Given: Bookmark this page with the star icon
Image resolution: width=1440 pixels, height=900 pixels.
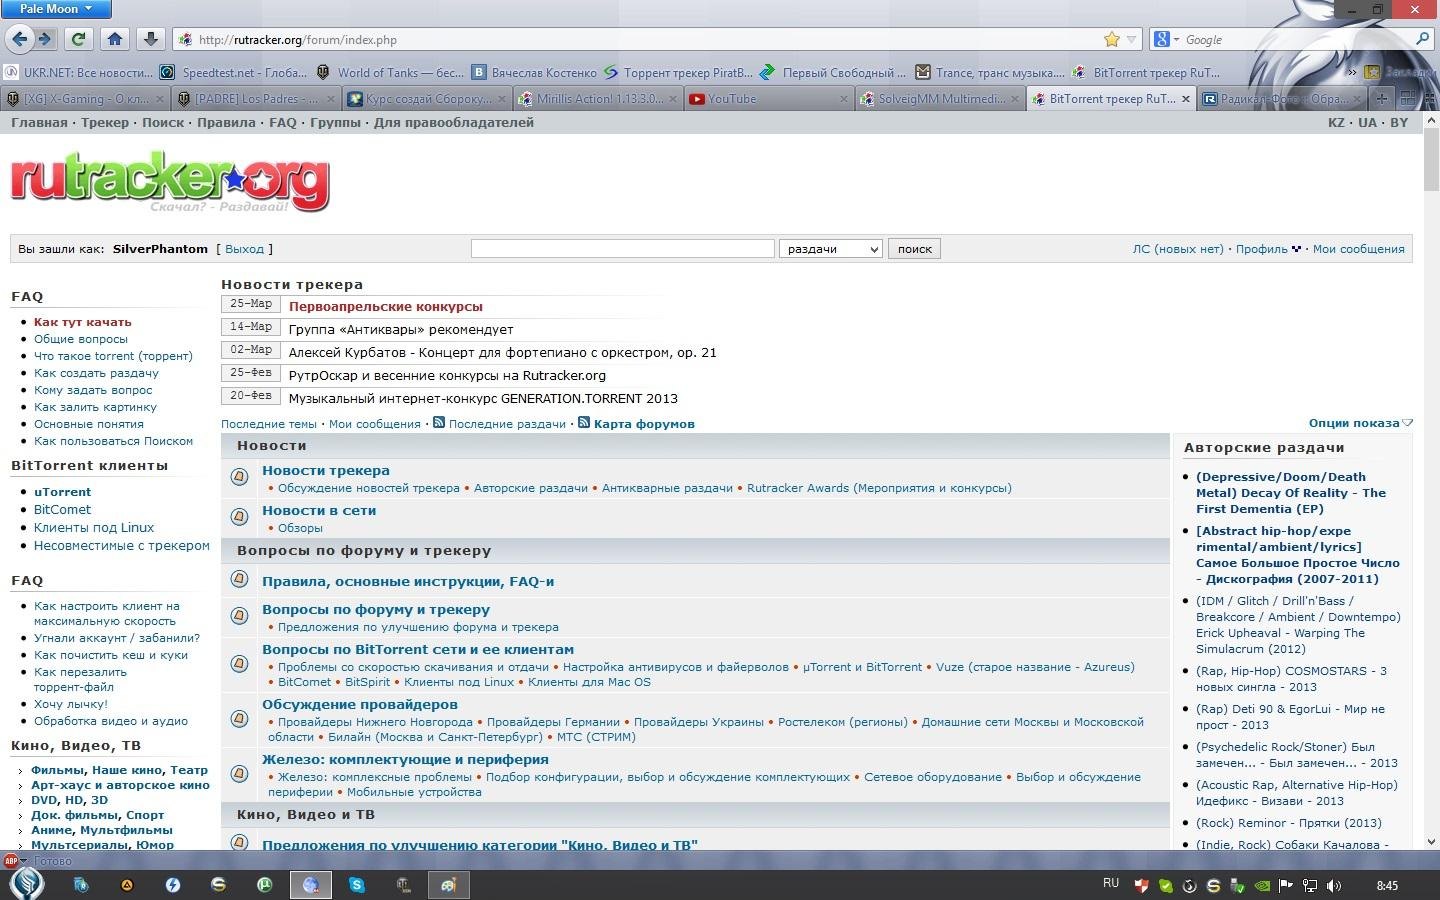Looking at the screenshot, I should [x=1111, y=39].
